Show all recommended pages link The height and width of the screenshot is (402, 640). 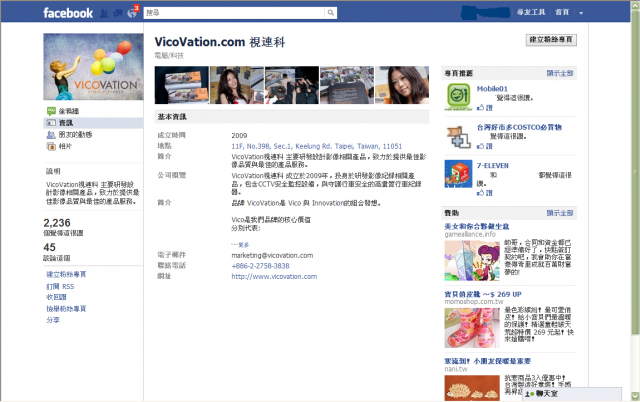560,73
